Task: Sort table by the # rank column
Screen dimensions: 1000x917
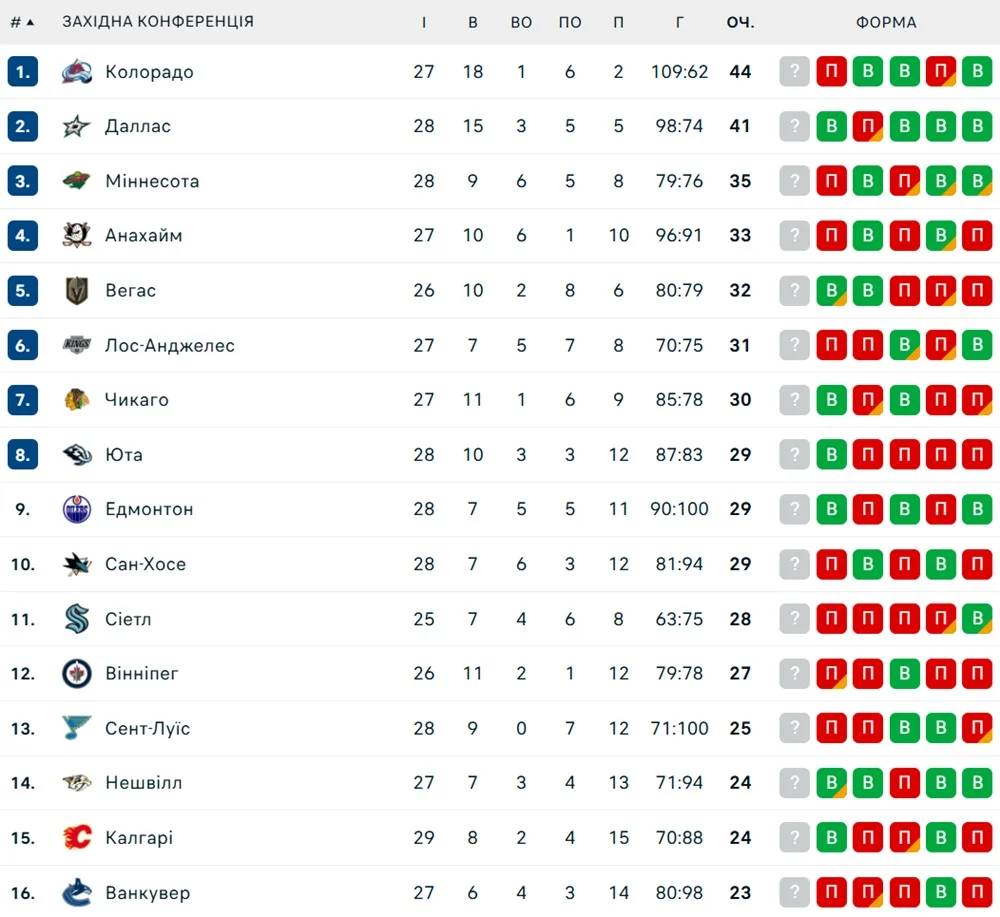Action: [21, 22]
